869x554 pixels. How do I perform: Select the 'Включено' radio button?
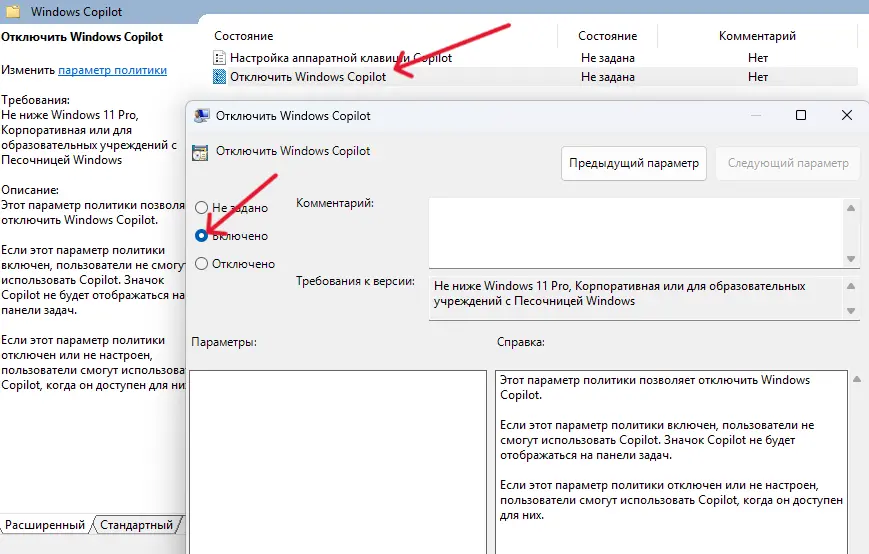point(201,235)
